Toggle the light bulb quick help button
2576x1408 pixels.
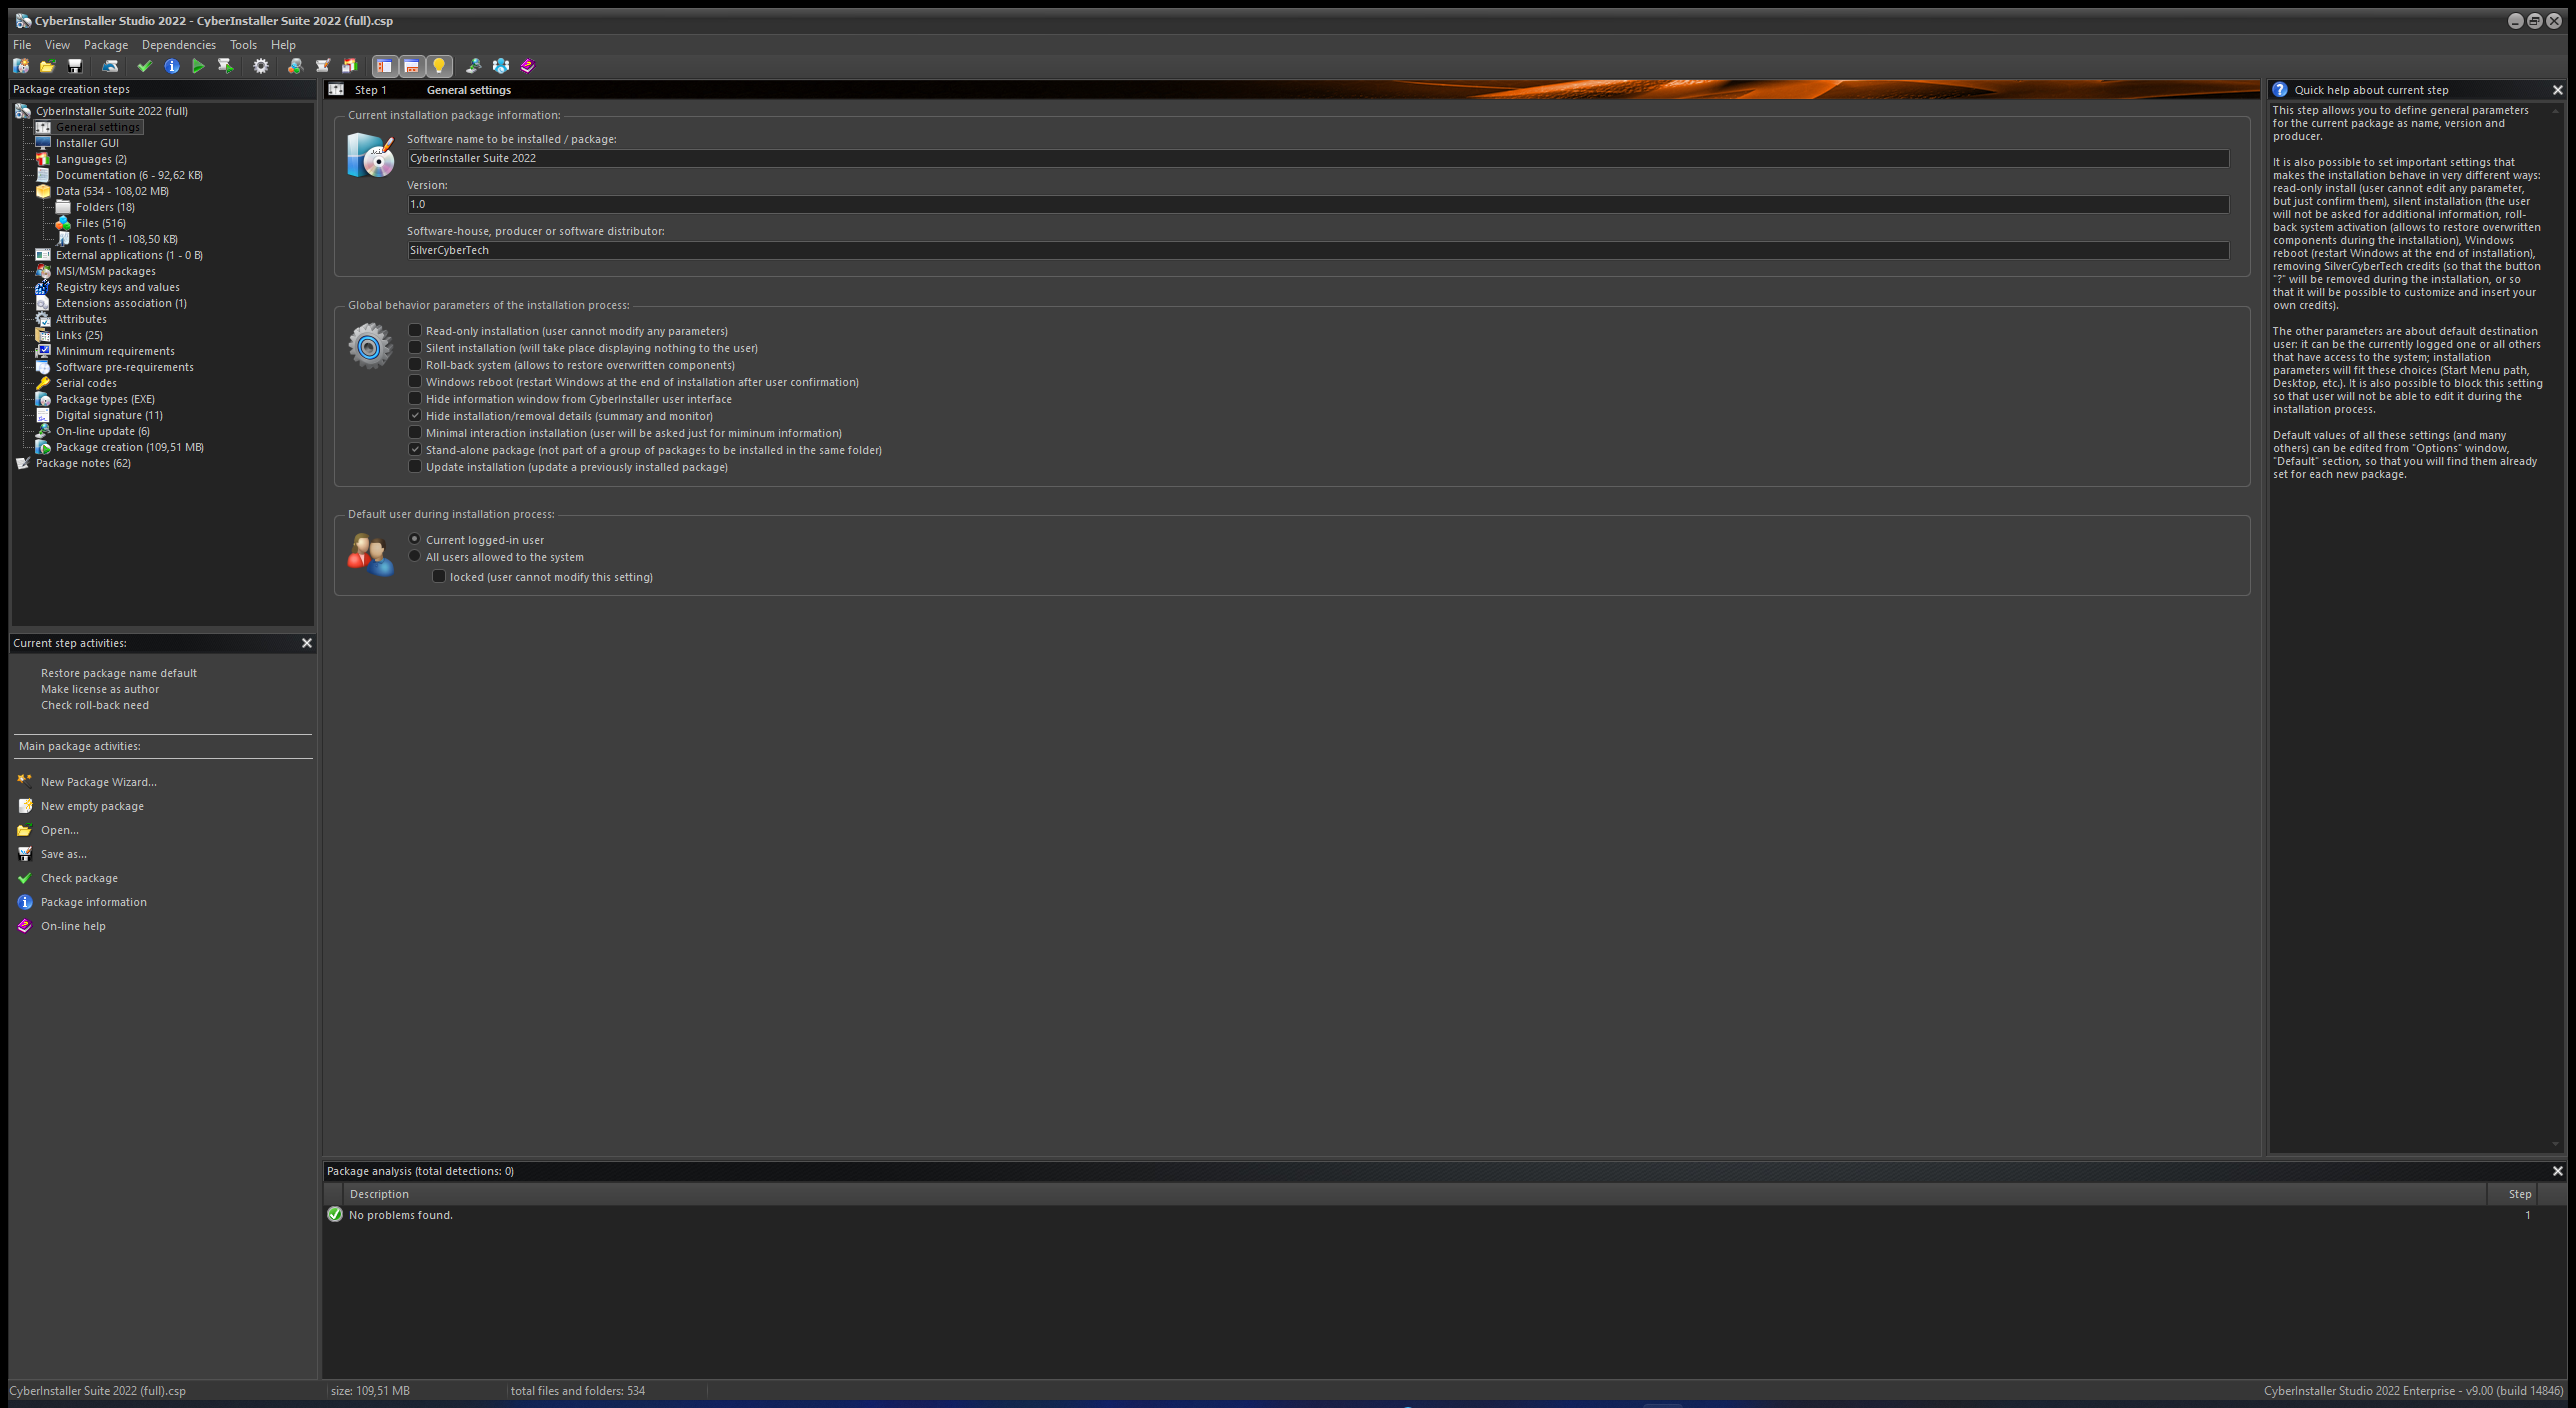point(438,66)
